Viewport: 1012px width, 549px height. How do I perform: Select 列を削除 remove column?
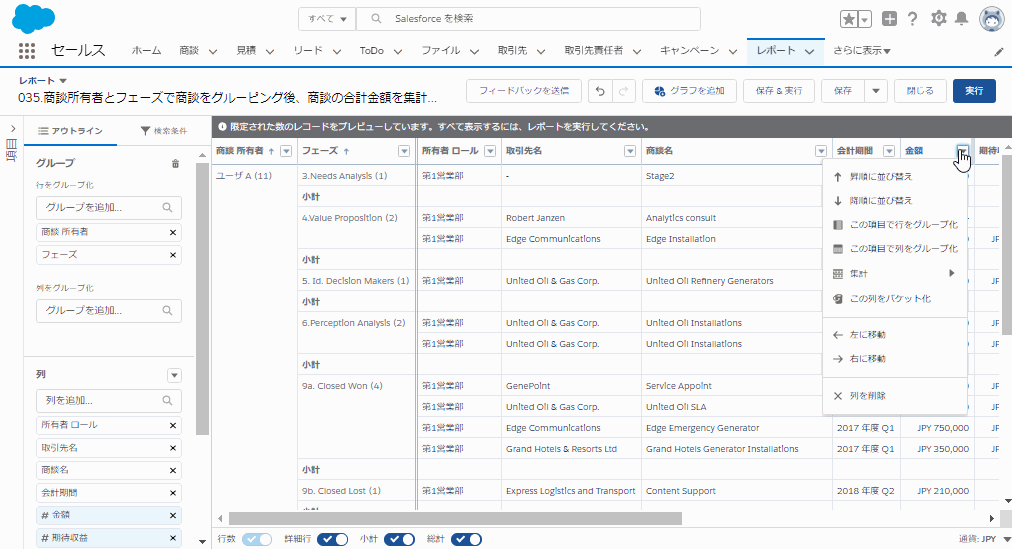click(895, 396)
